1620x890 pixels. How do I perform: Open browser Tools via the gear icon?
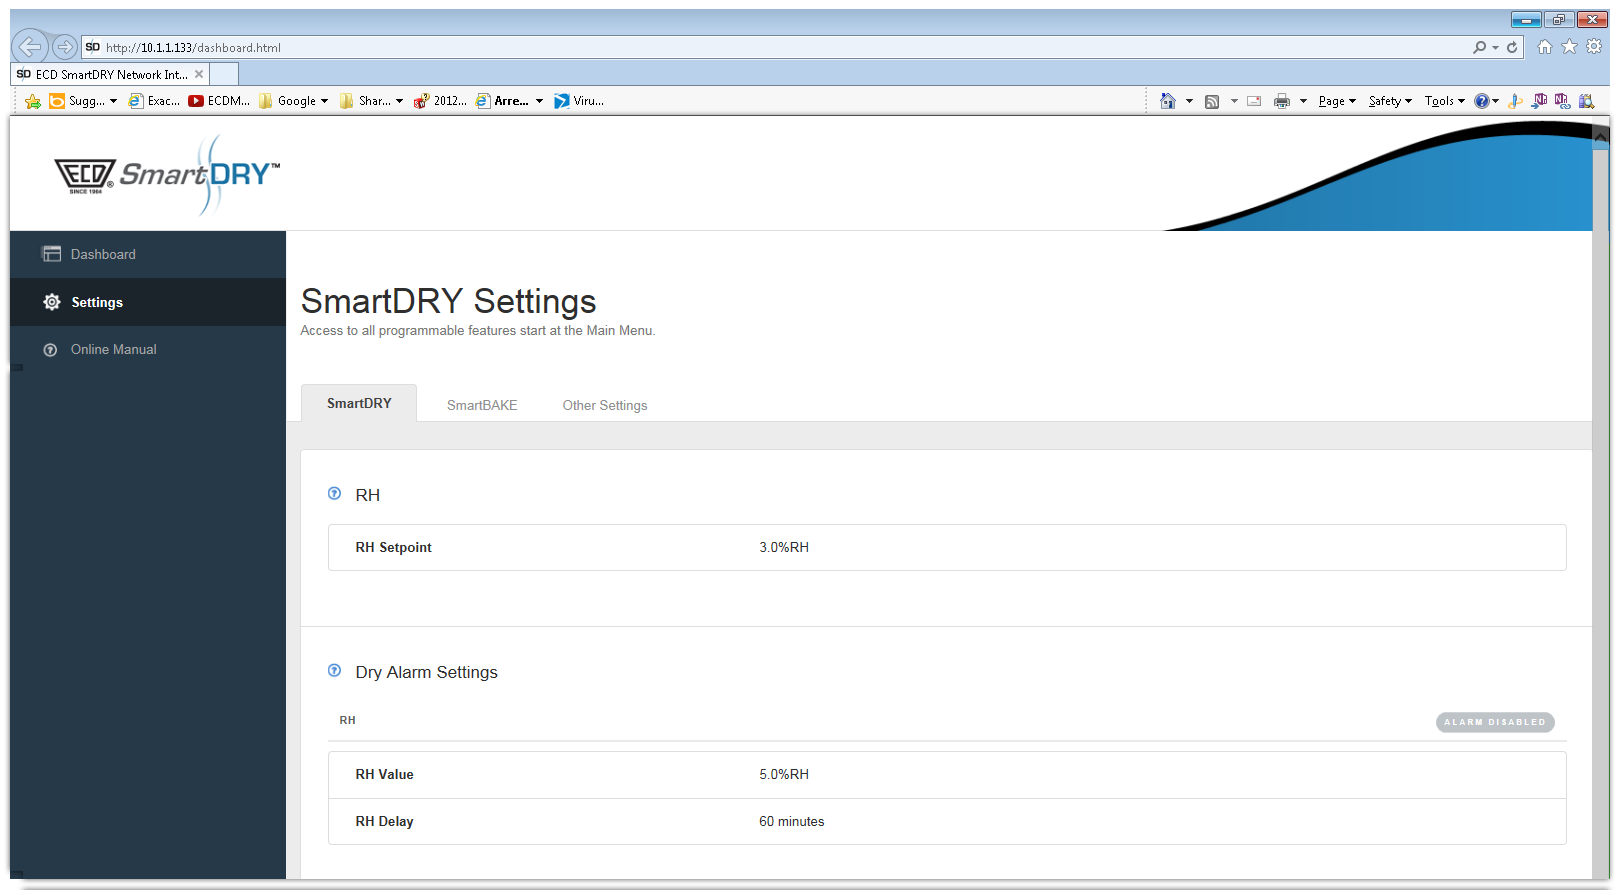(1594, 47)
